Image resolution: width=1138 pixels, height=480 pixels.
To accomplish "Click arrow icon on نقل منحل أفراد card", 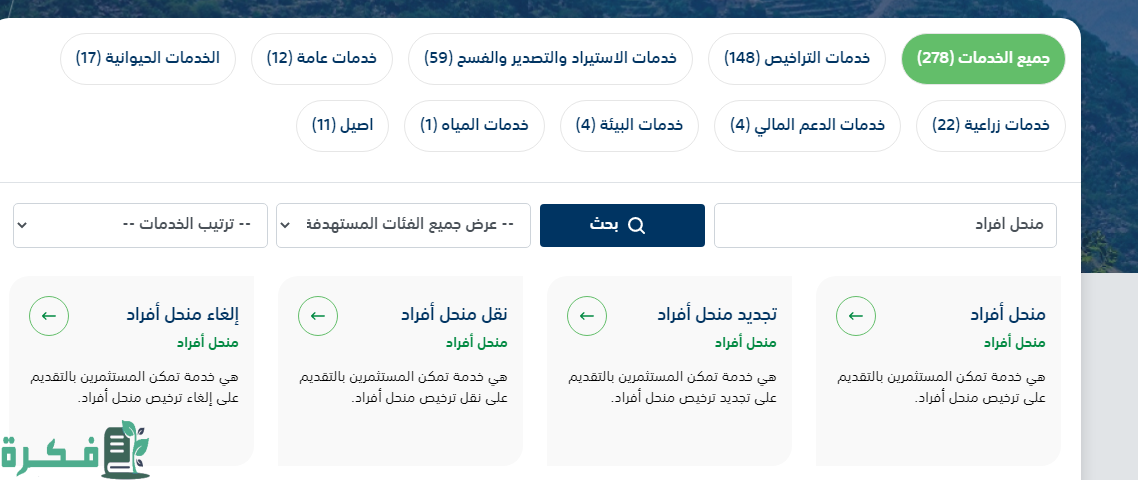I will (318, 316).
